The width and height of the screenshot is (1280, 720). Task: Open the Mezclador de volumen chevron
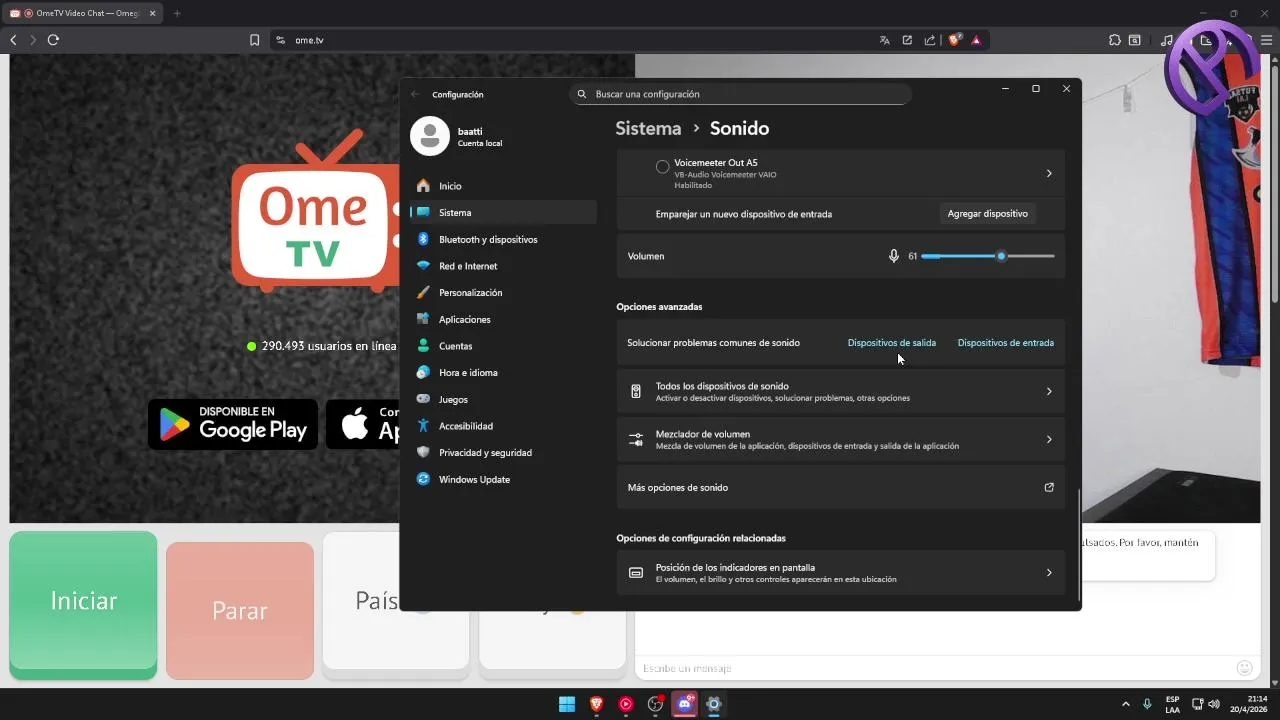[x=1049, y=439]
